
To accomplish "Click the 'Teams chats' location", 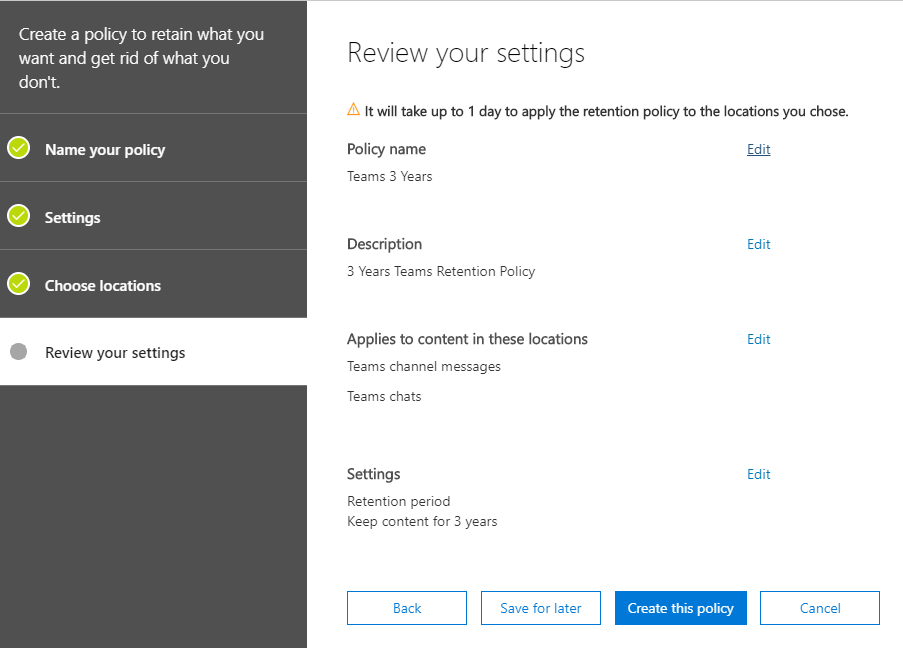I will [384, 396].
